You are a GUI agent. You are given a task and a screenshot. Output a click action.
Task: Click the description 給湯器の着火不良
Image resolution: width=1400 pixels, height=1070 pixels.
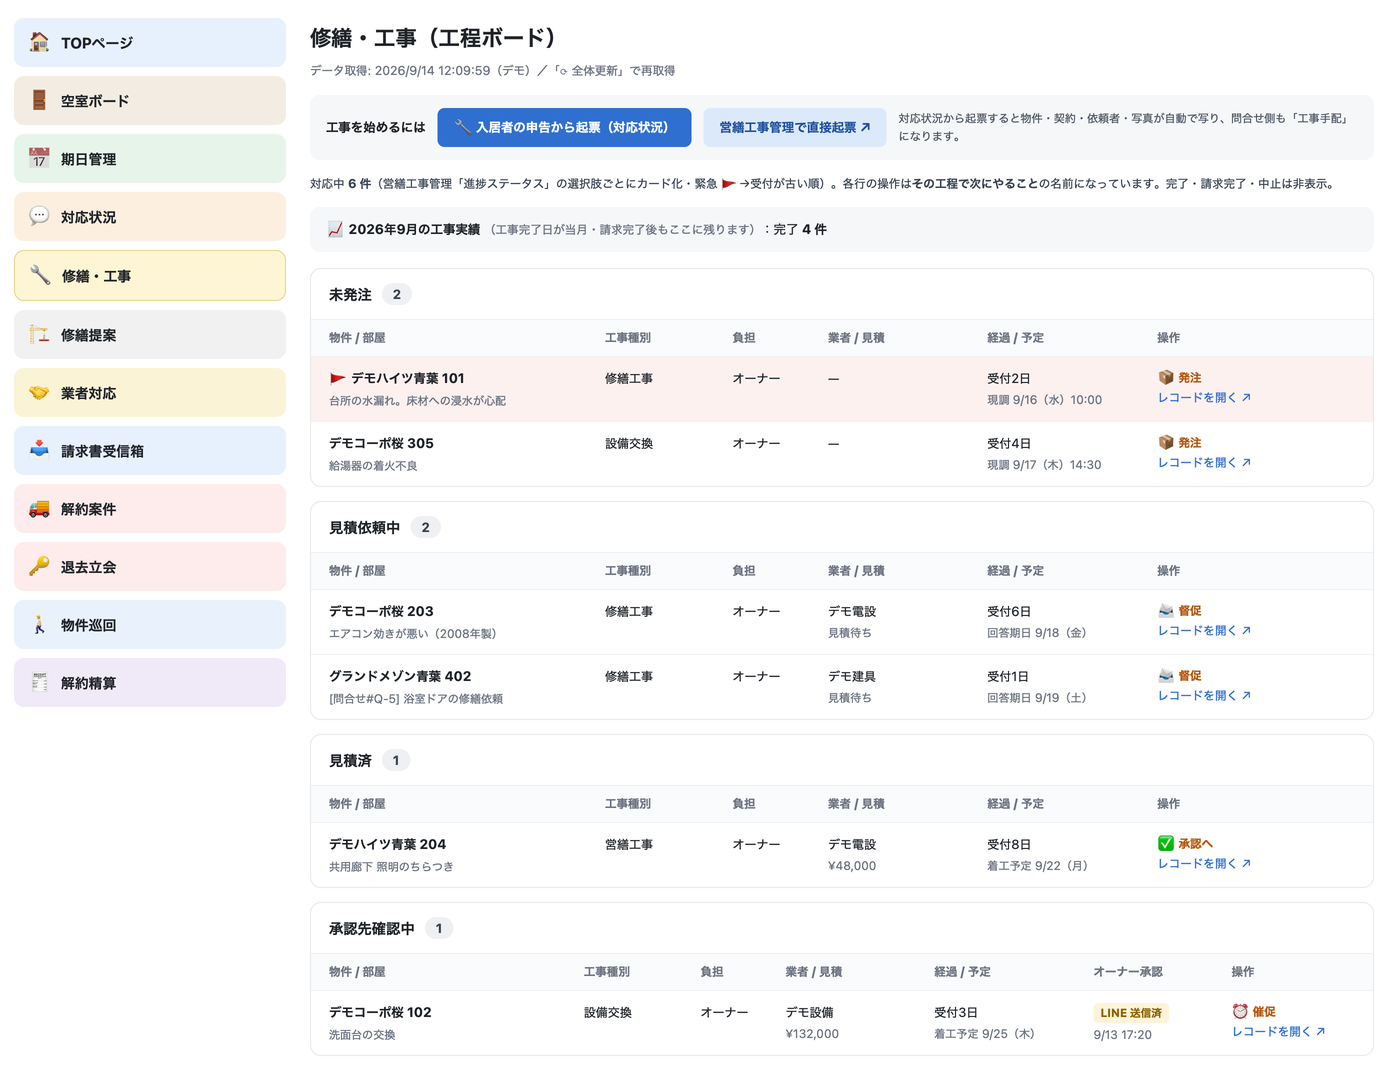[373, 466]
